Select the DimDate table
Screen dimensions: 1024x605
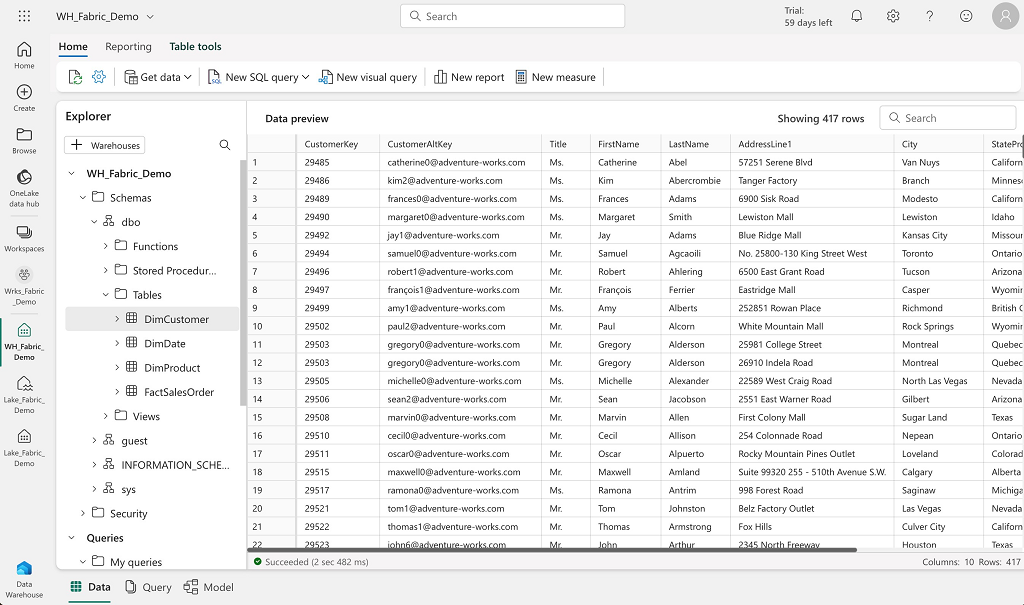tap(165, 344)
